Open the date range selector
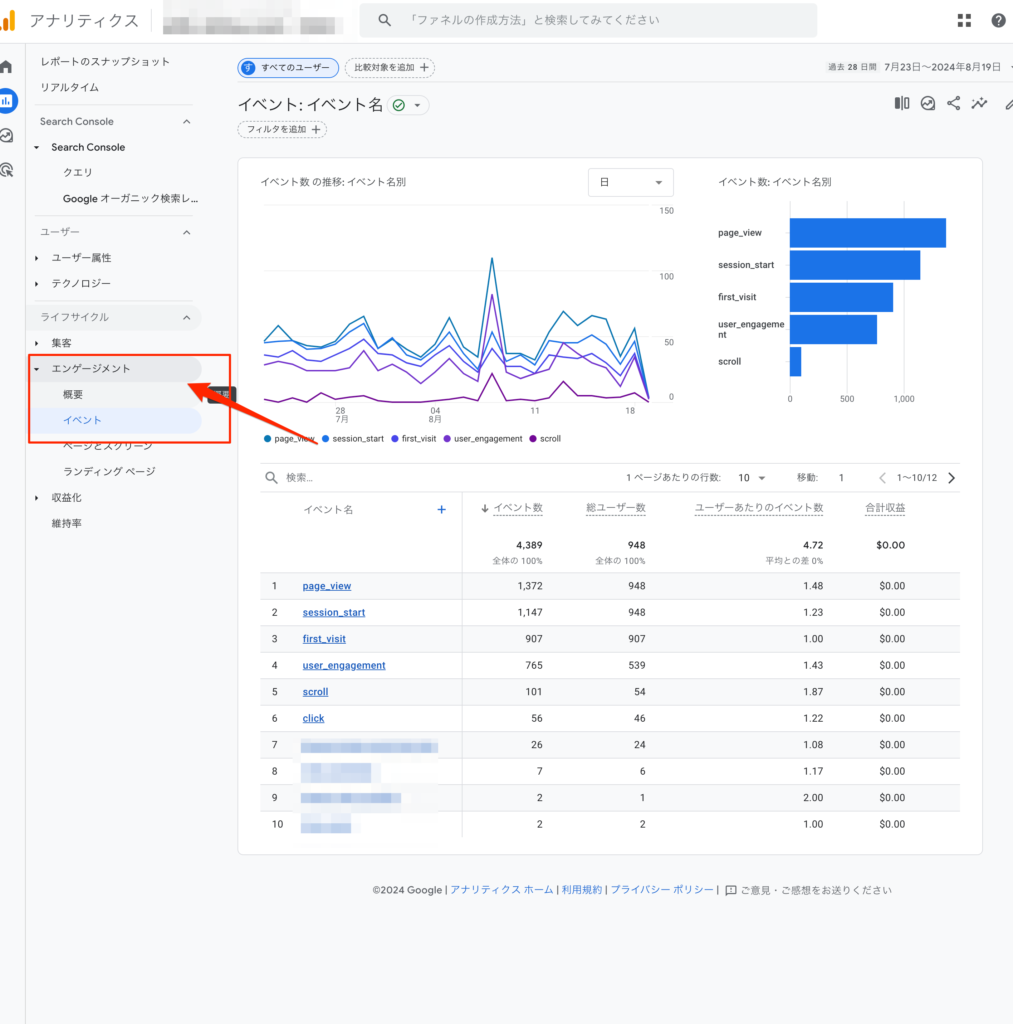Screen dimensions: 1013x1024 pyautogui.click(x=922, y=67)
